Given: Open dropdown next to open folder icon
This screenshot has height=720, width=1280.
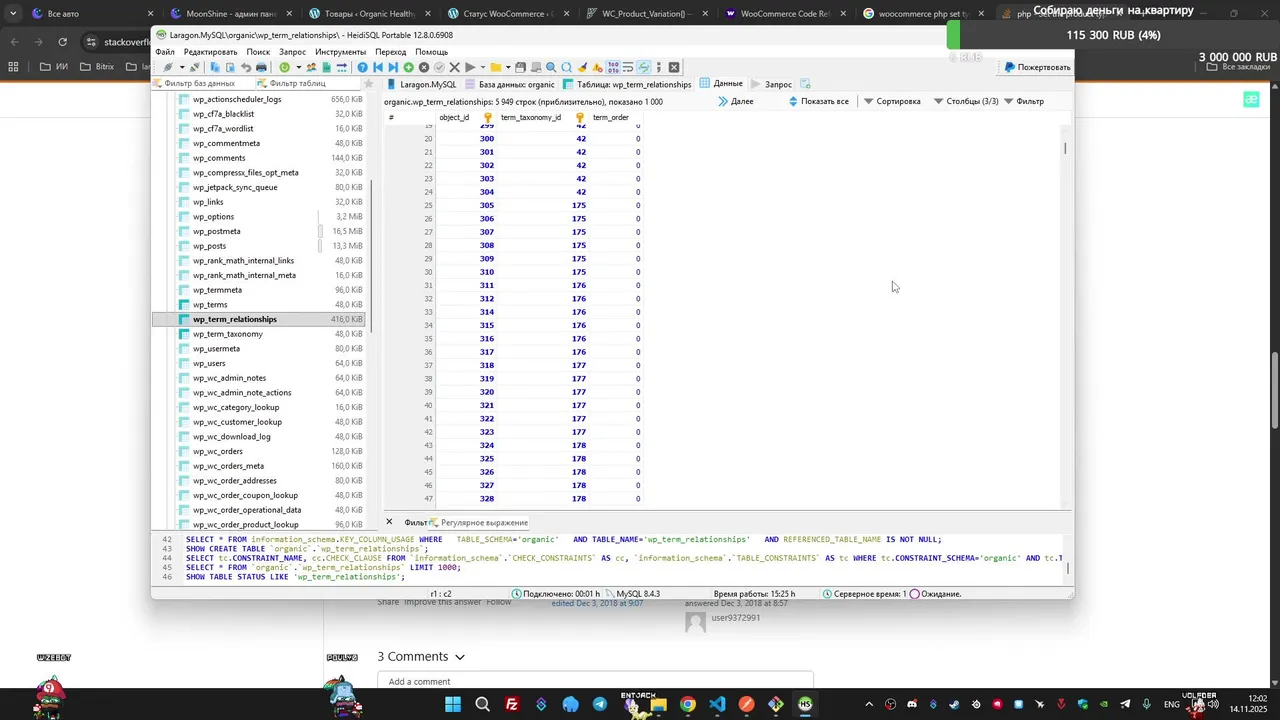Looking at the screenshot, I should [x=508, y=67].
